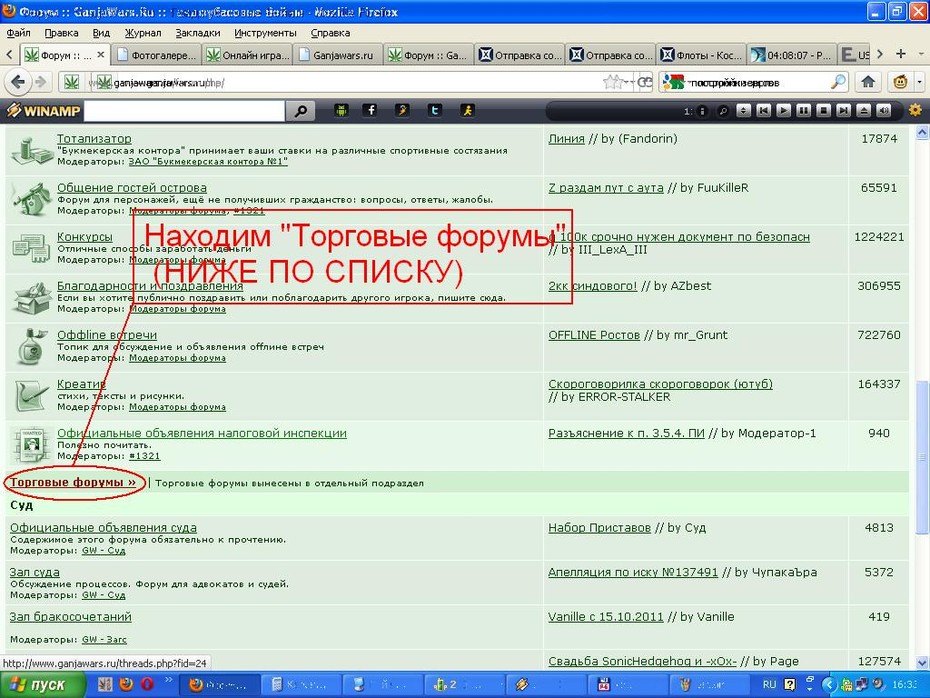Open the Журнал menu
The height and width of the screenshot is (698, 930).
143,33
